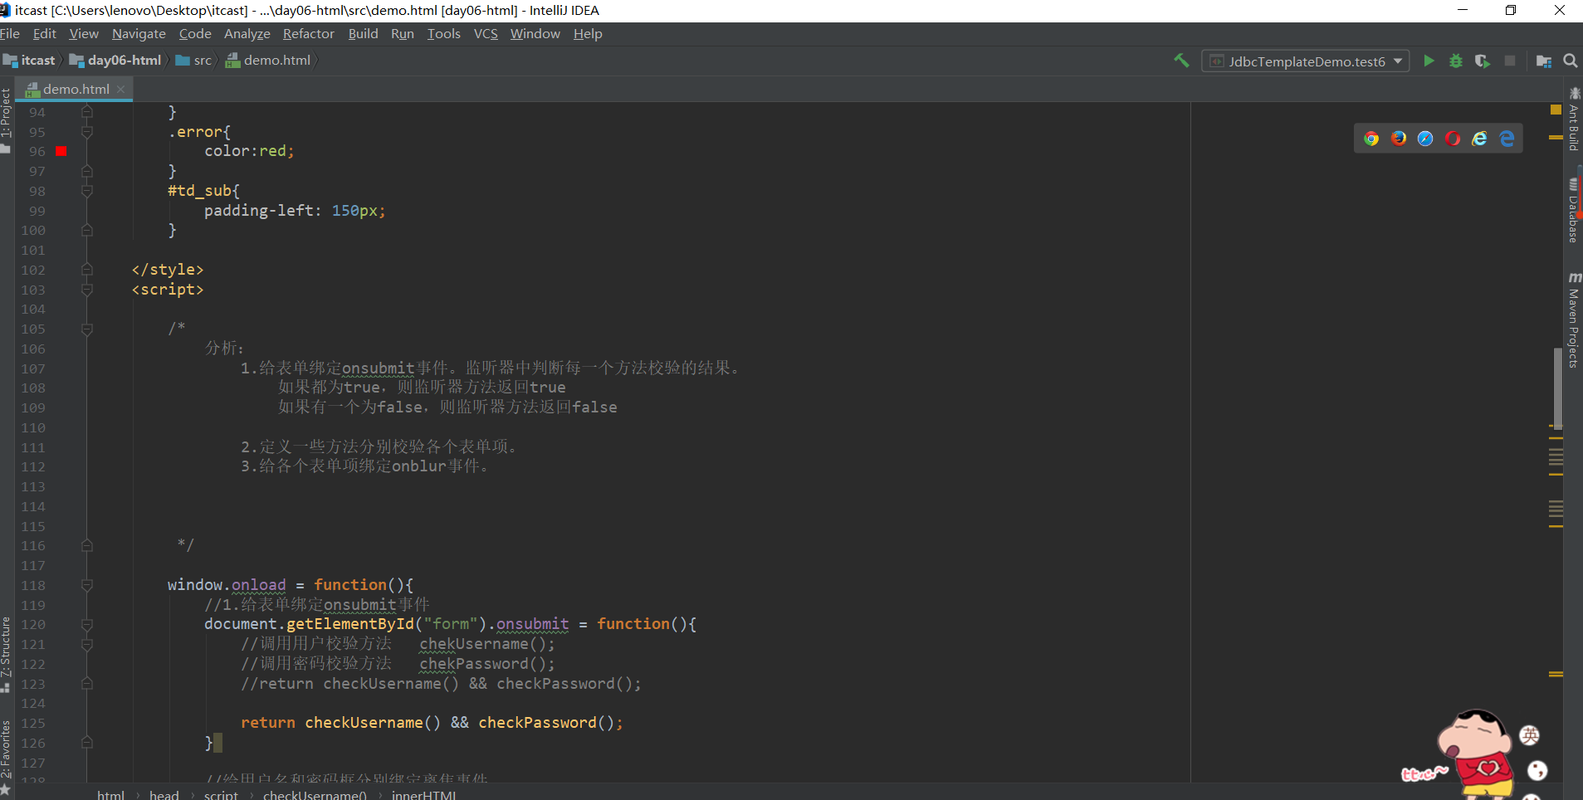Screen dimensions: 1583x800
Task: Toggle the Maven Projects side panel
Action: pos(1574,320)
